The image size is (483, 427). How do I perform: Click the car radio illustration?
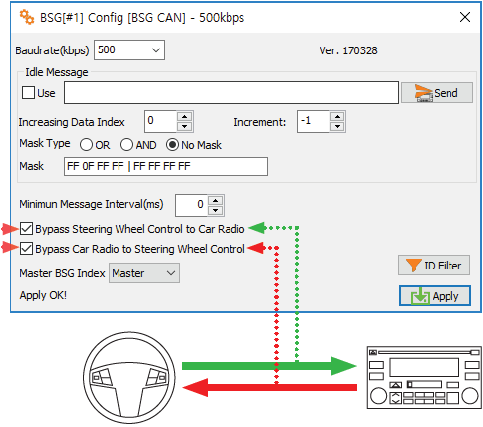424,378
